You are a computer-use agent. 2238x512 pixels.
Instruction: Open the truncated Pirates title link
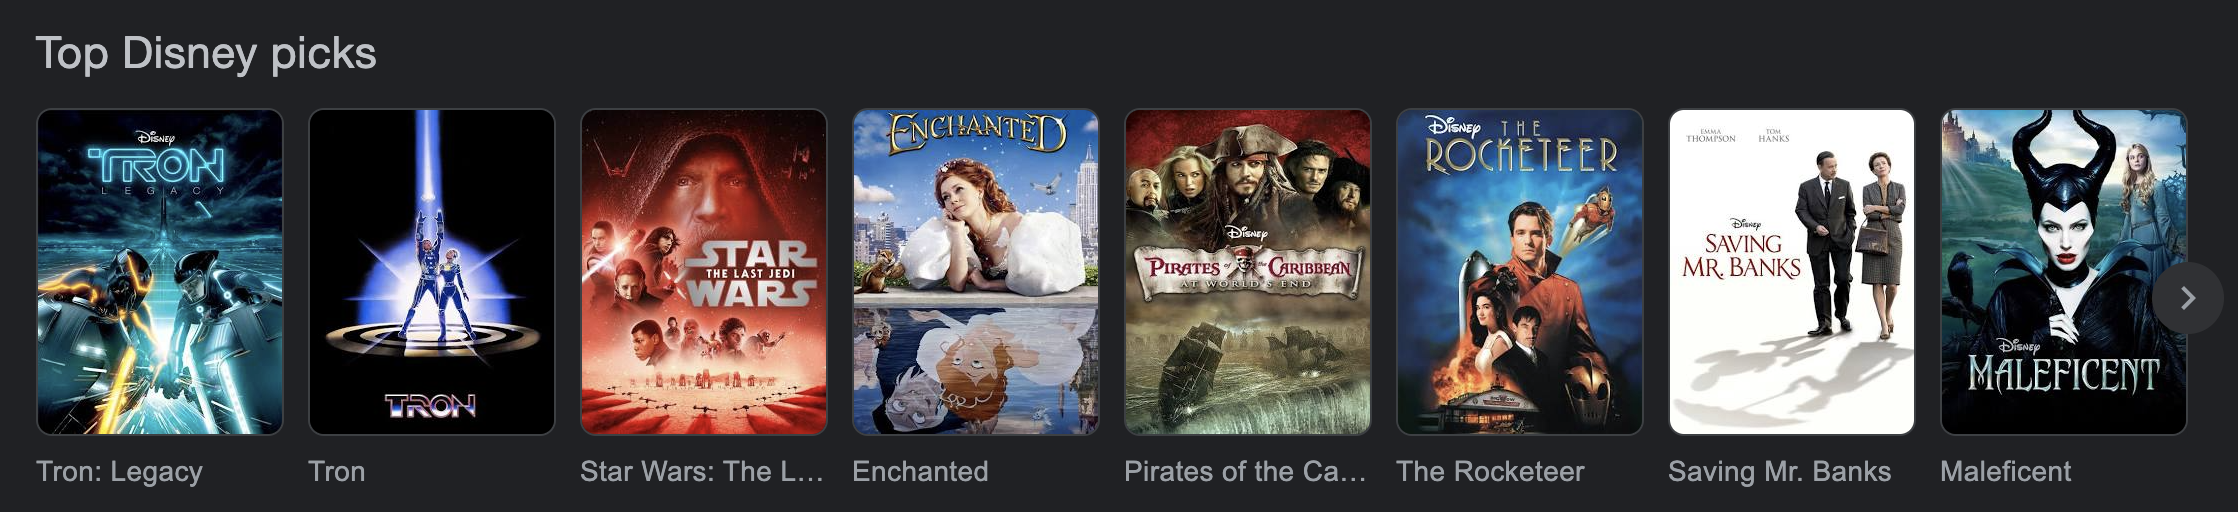1245,471
